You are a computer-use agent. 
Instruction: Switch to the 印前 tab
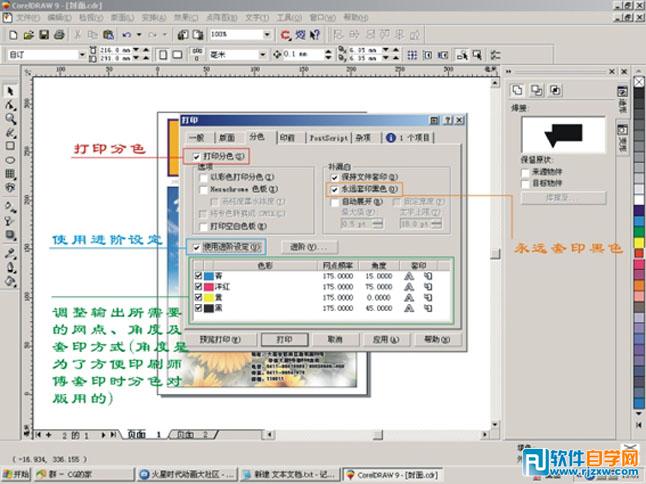[287, 138]
